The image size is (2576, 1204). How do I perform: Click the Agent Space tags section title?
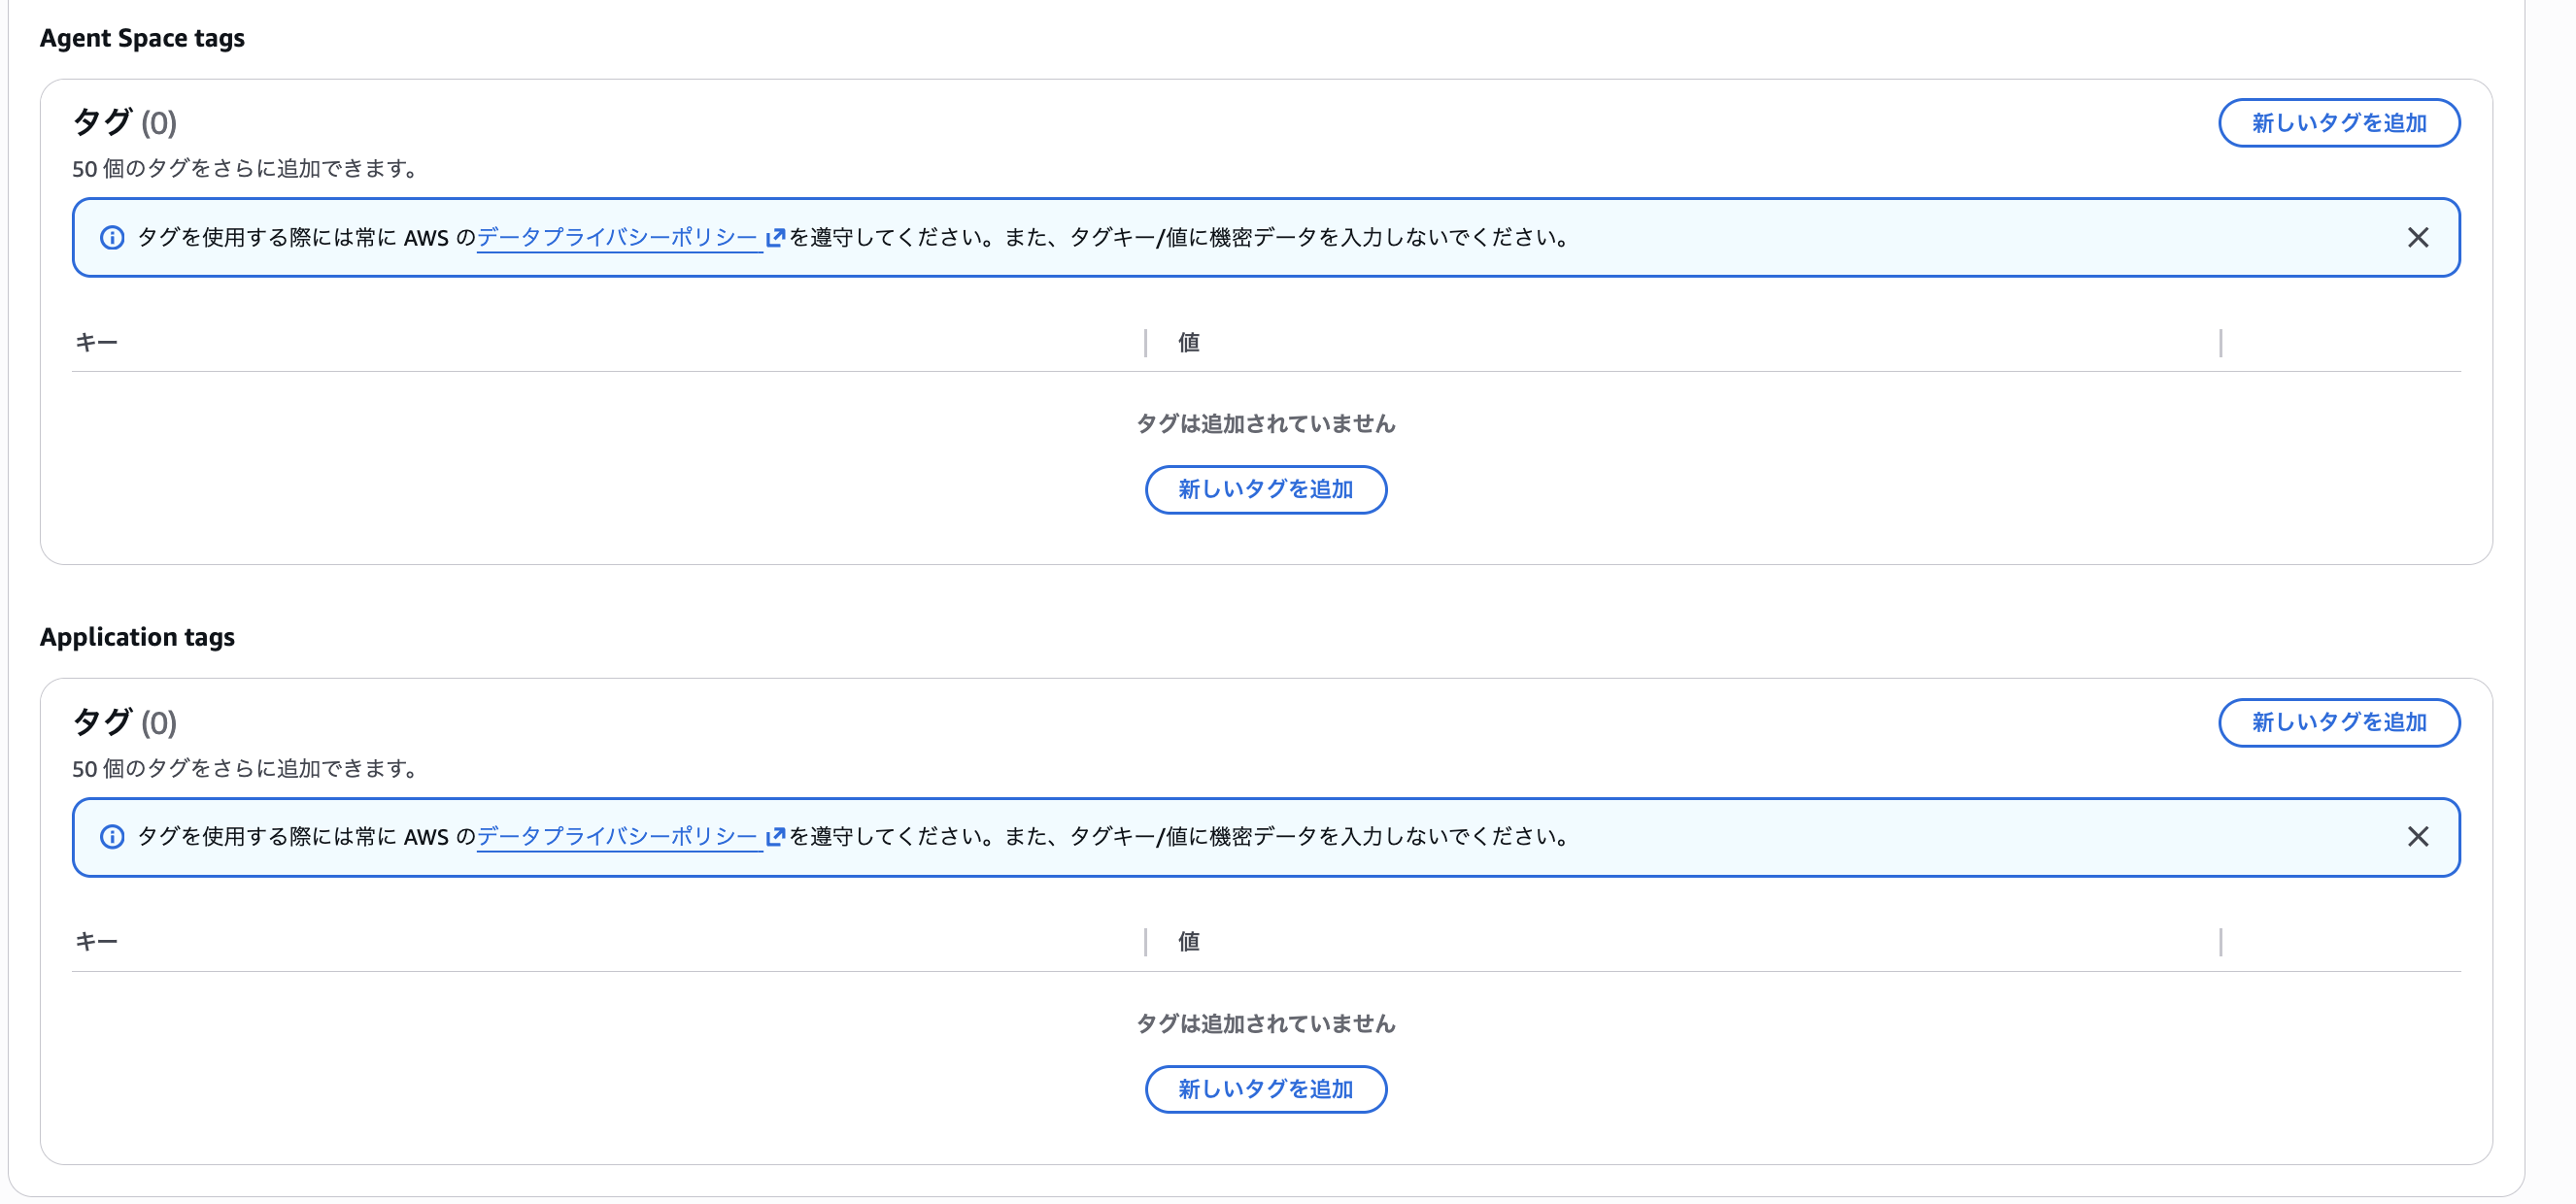142,38
